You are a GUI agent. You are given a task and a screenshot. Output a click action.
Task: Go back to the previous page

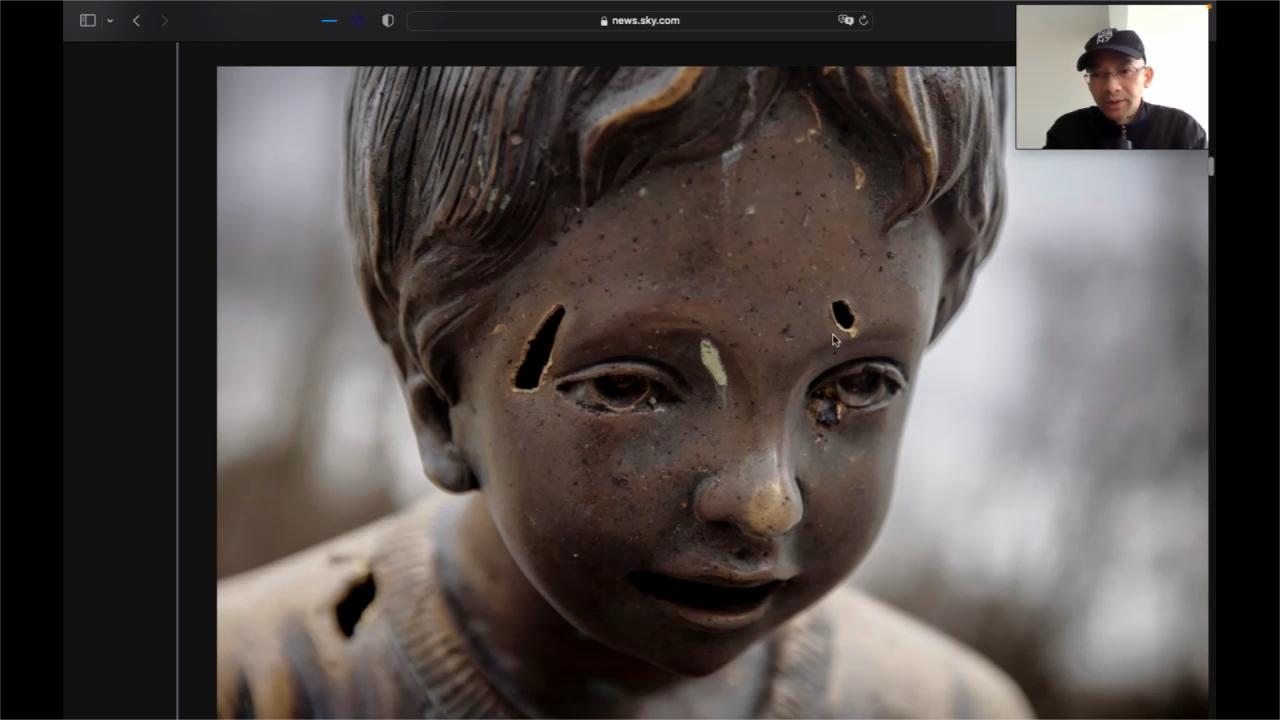tap(136, 20)
